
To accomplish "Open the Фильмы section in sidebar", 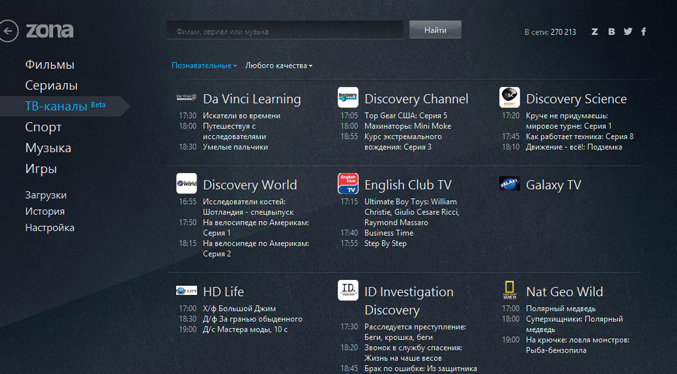I will tap(50, 65).
